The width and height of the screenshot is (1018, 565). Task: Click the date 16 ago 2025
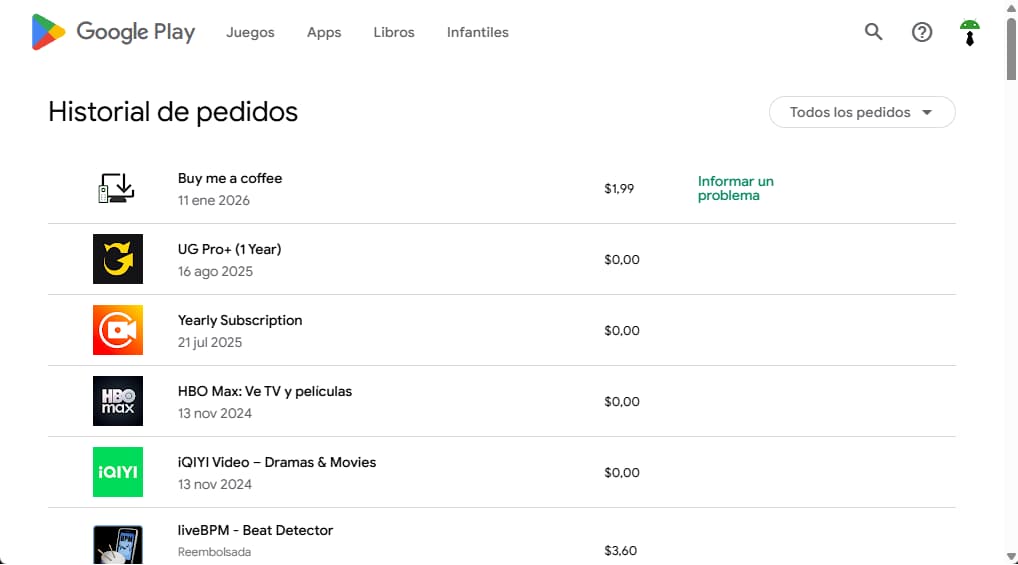coord(215,271)
